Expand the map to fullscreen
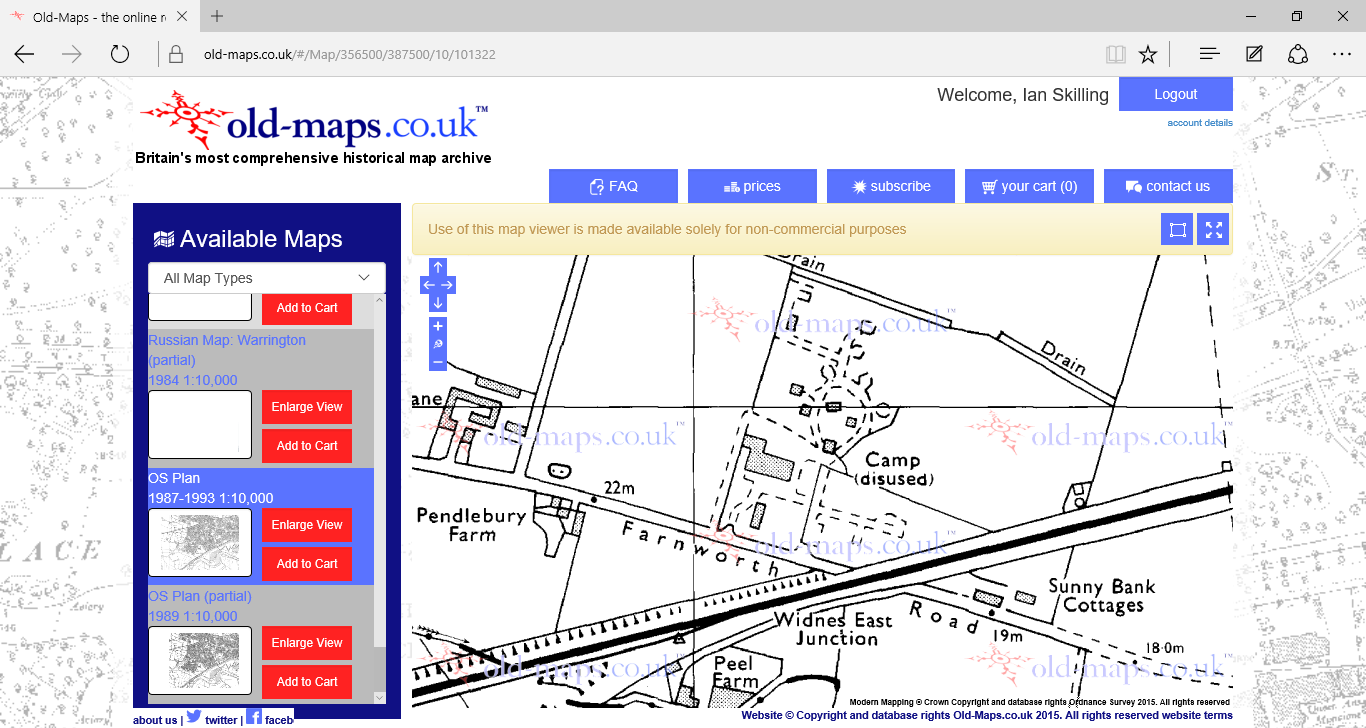This screenshot has height=728, width=1366. (x=1214, y=230)
